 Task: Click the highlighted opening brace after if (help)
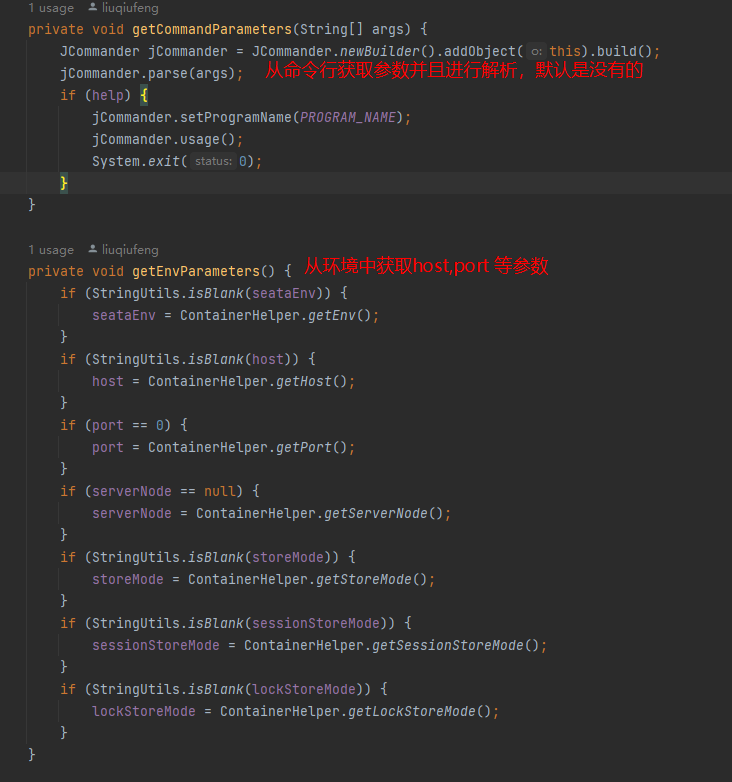pyautogui.click(x=144, y=95)
